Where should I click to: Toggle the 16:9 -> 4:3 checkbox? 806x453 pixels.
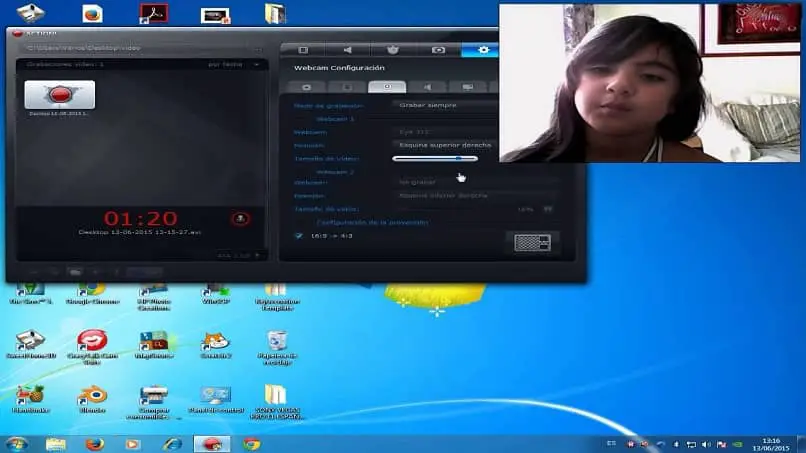point(299,236)
